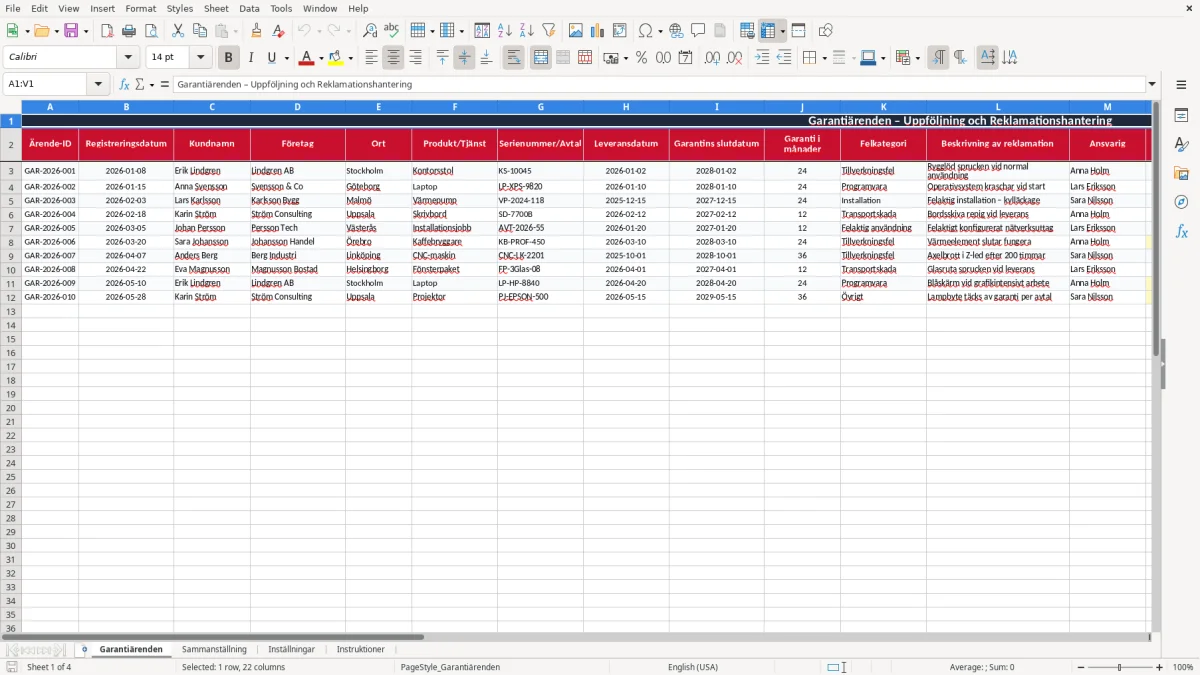Click the Sort Descending icon
This screenshot has width=1200, height=675.
point(527,31)
